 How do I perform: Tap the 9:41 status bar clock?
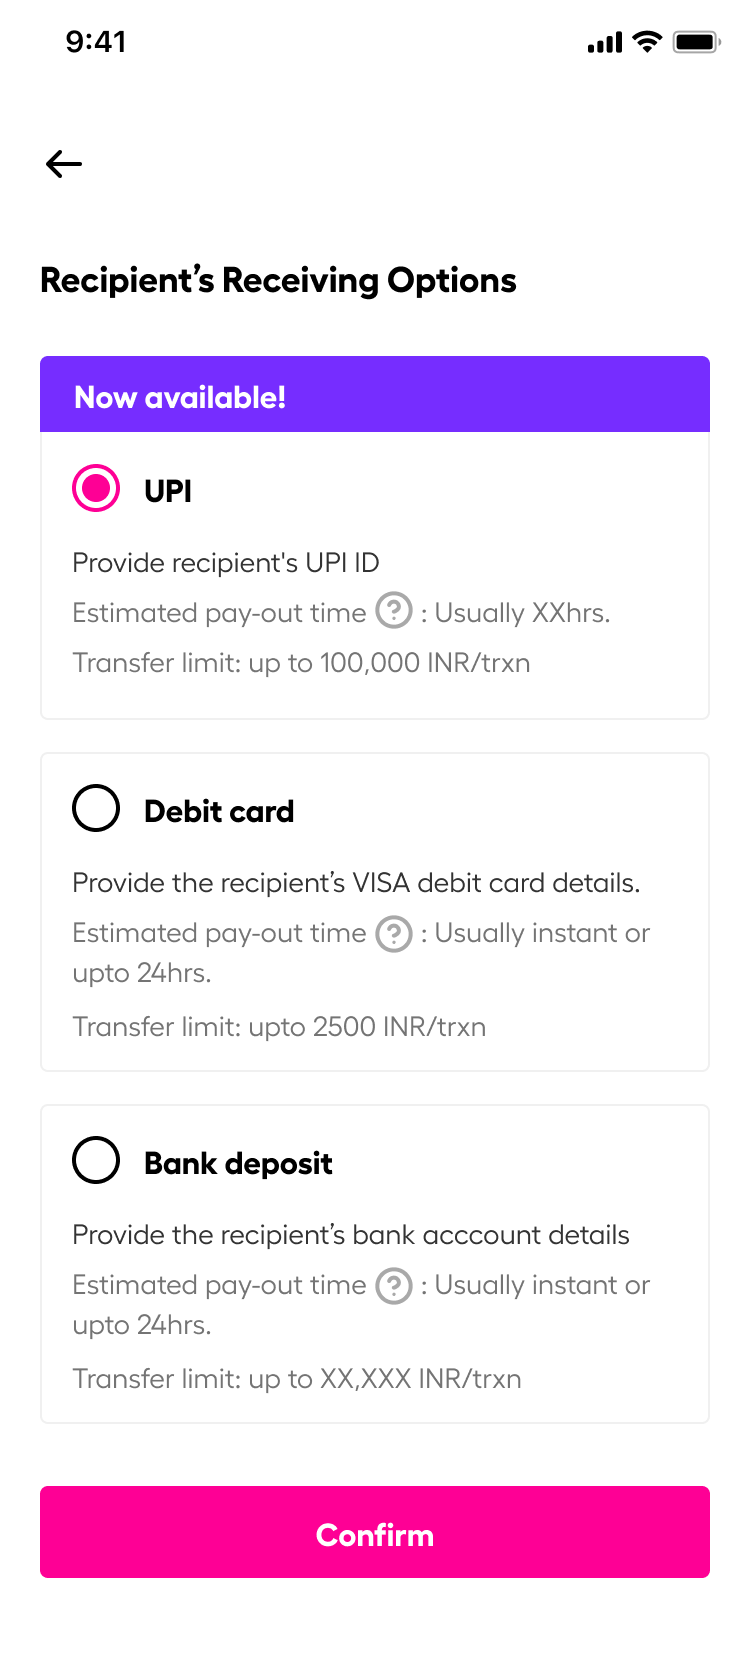pos(96,42)
